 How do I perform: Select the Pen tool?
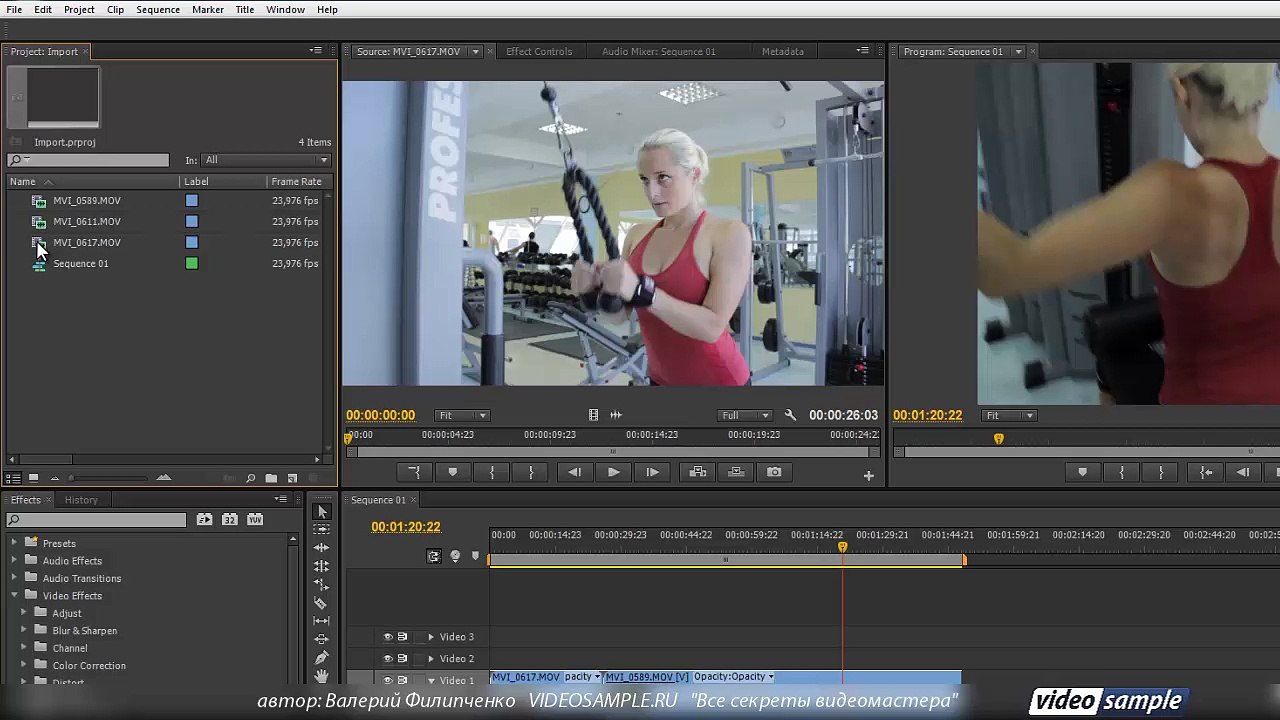pyautogui.click(x=321, y=658)
